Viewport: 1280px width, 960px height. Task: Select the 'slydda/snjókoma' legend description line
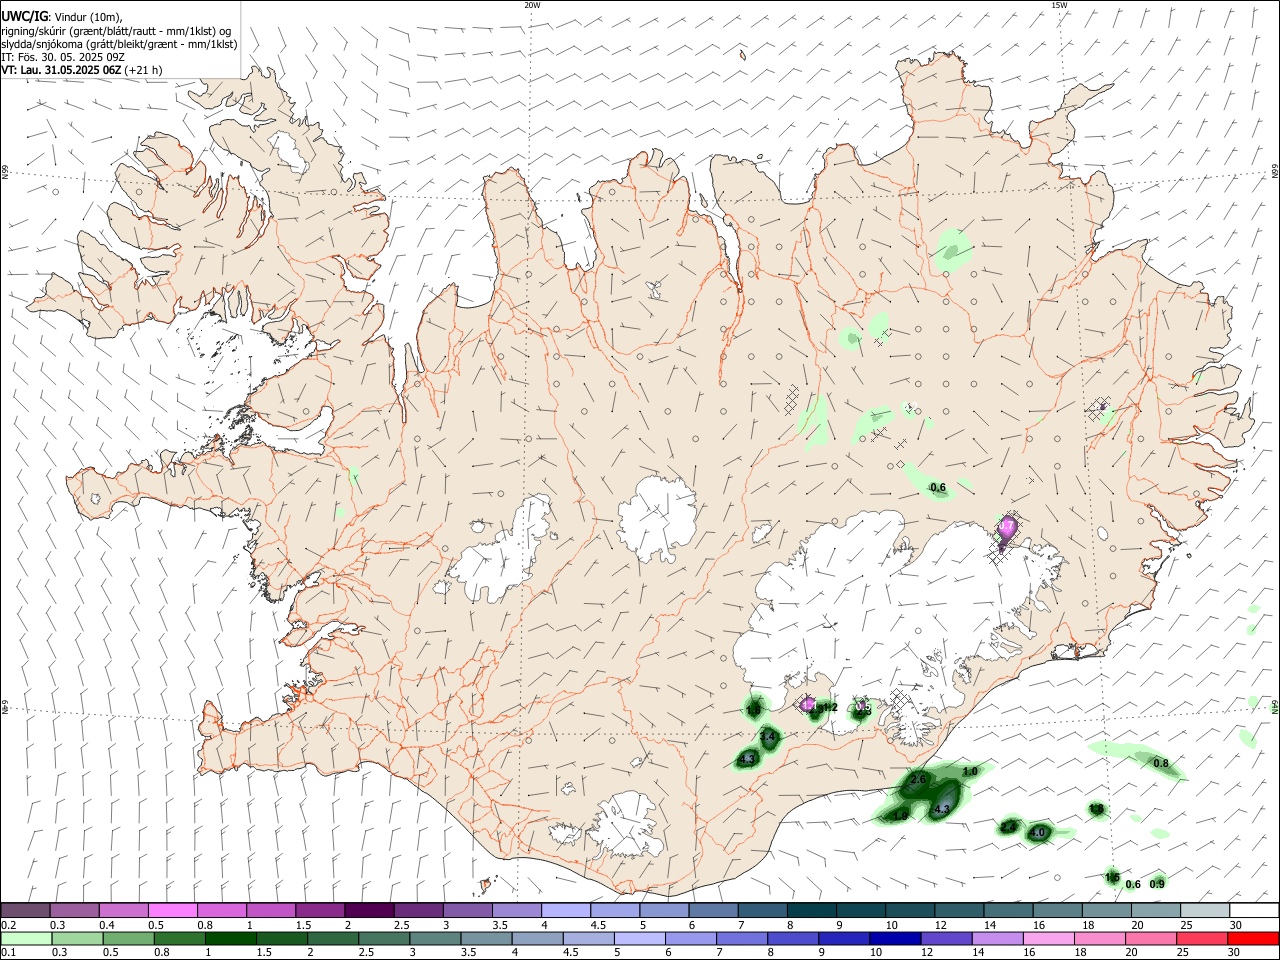[119, 44]
